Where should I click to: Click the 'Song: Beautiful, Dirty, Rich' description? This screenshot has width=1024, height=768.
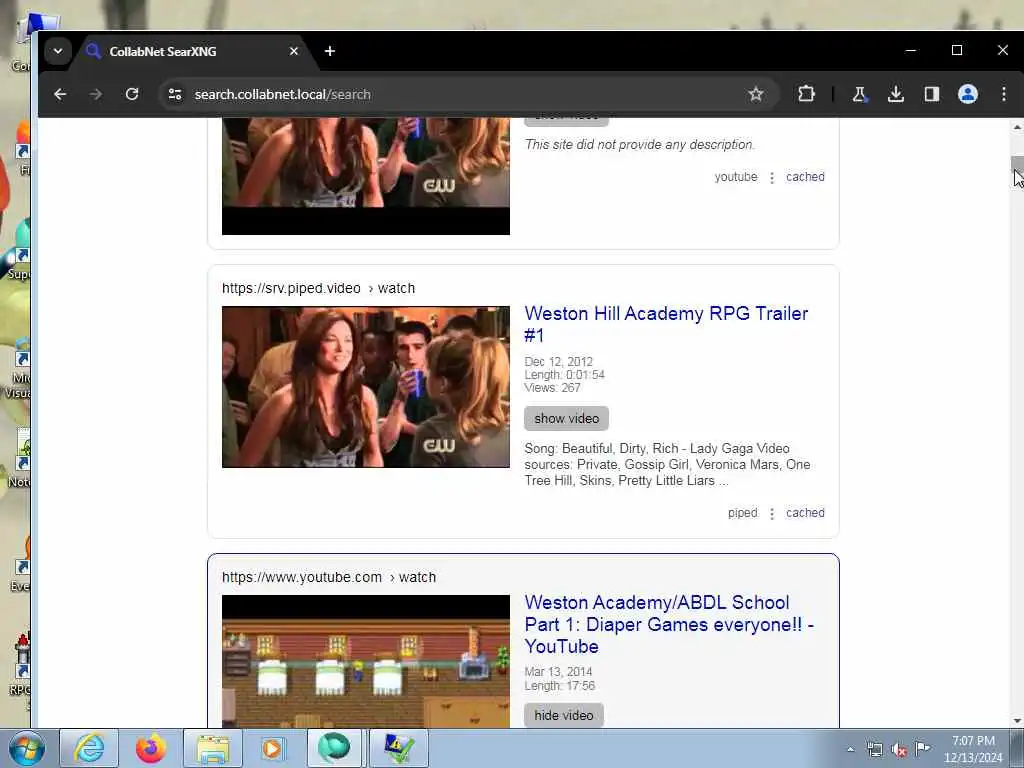(x=667, y=464)
